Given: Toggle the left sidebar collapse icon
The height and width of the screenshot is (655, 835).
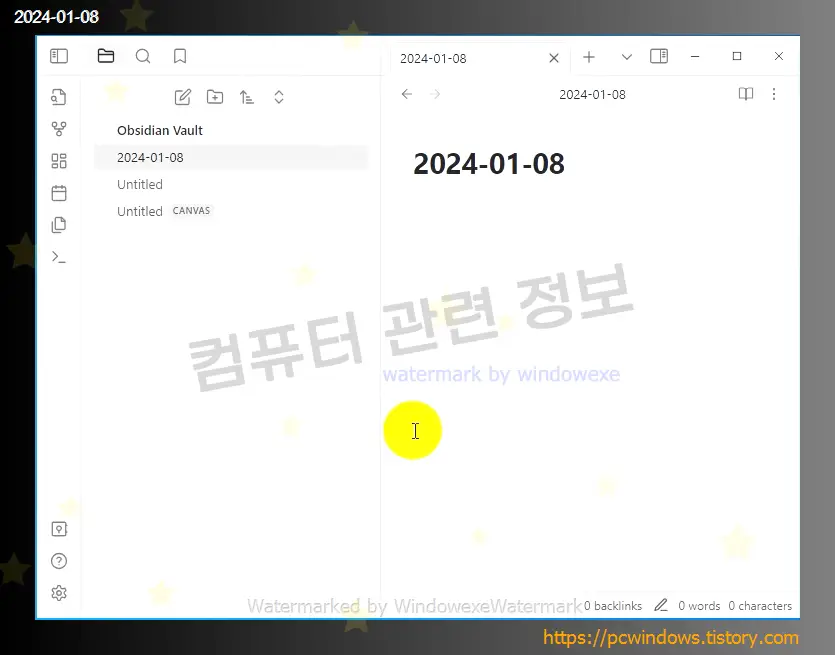Looking at the screenshot, I should (x=59, y=56).
